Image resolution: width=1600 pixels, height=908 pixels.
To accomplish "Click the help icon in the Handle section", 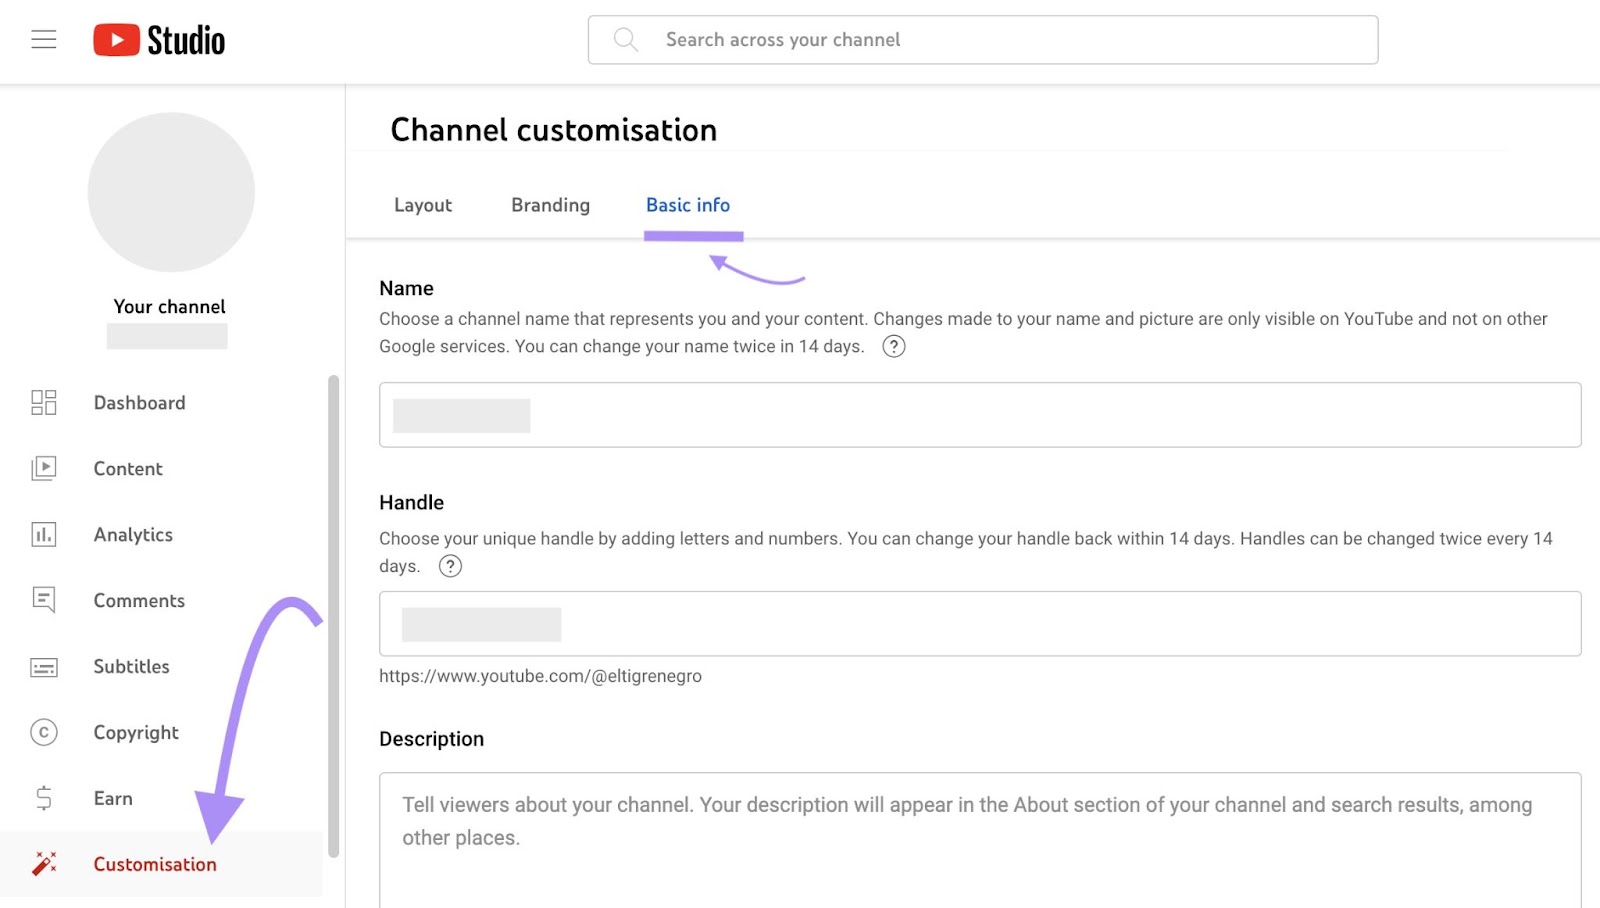I will point(450,566).
